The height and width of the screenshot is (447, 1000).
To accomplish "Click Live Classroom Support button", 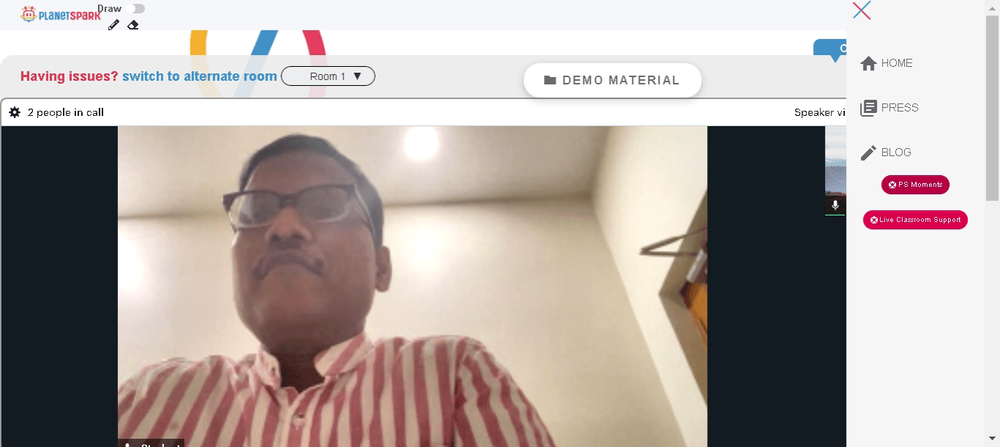I will [x=915, y=220].
